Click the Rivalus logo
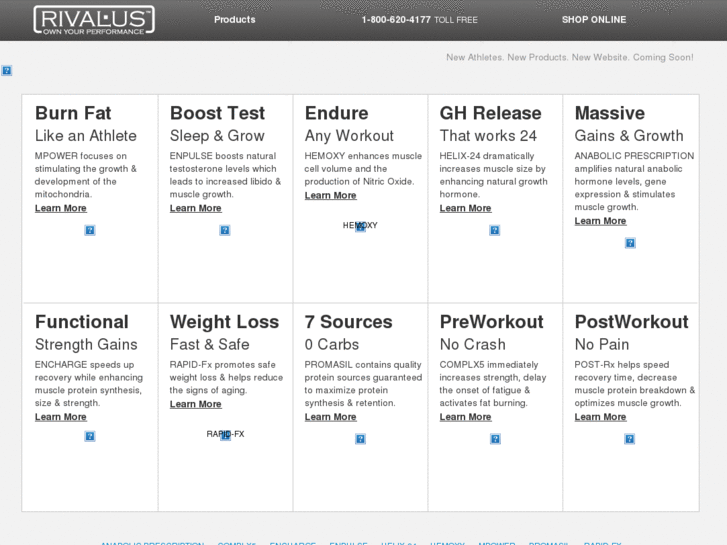727x545 pixels. tap(94, 19)
